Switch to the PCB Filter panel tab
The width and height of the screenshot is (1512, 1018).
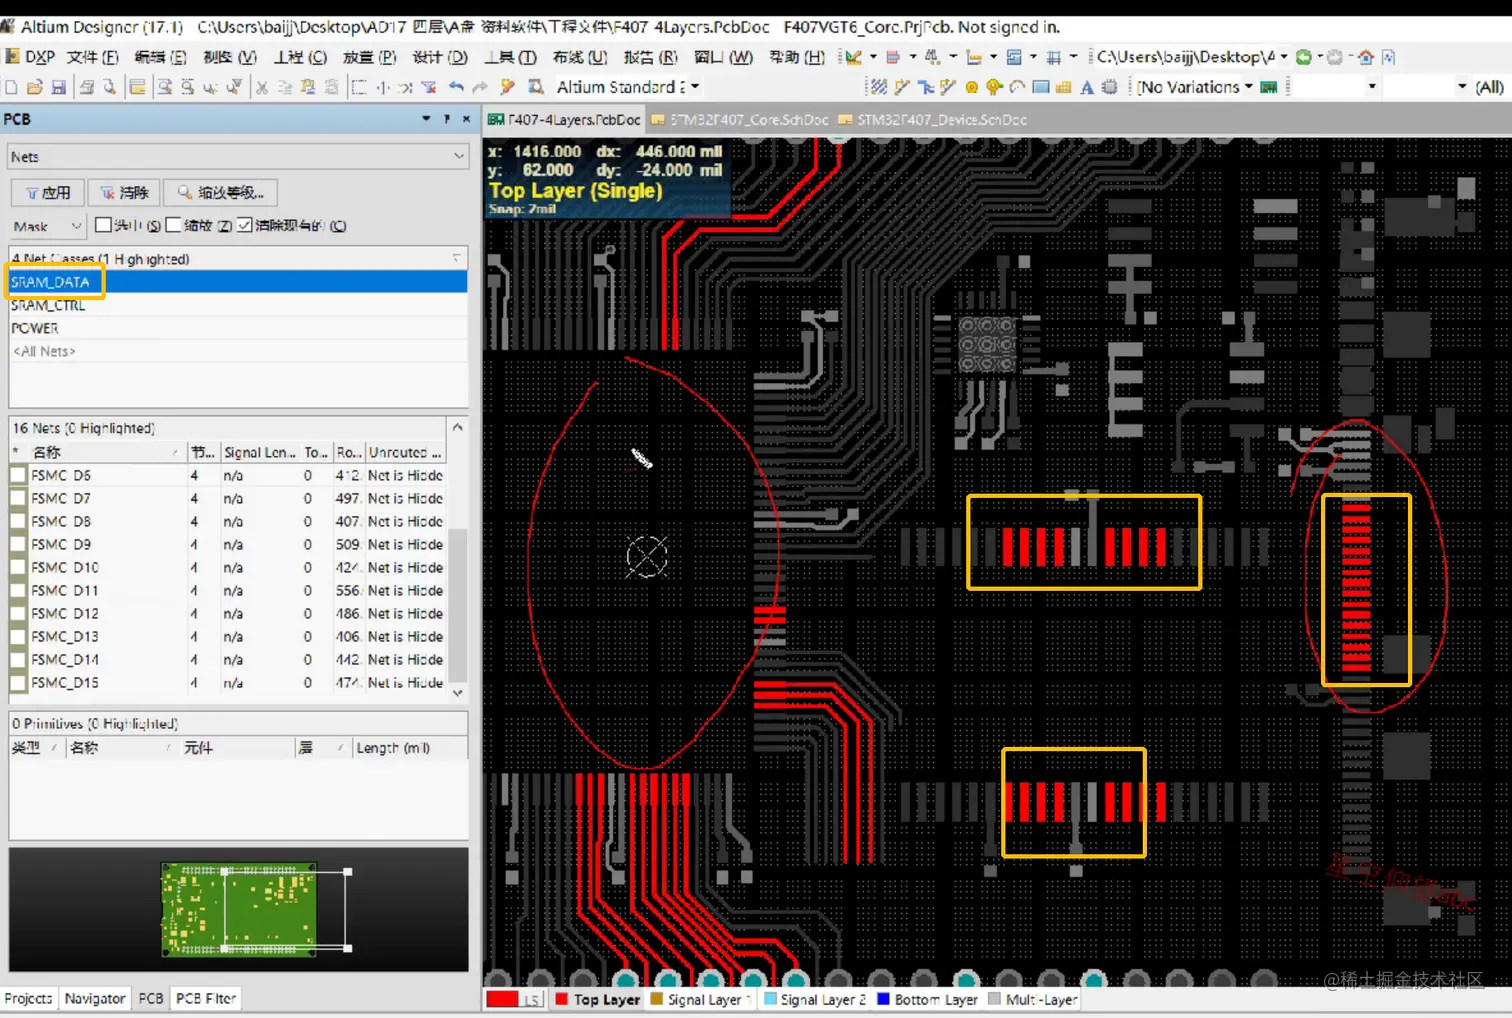click(x=206, y=998)
